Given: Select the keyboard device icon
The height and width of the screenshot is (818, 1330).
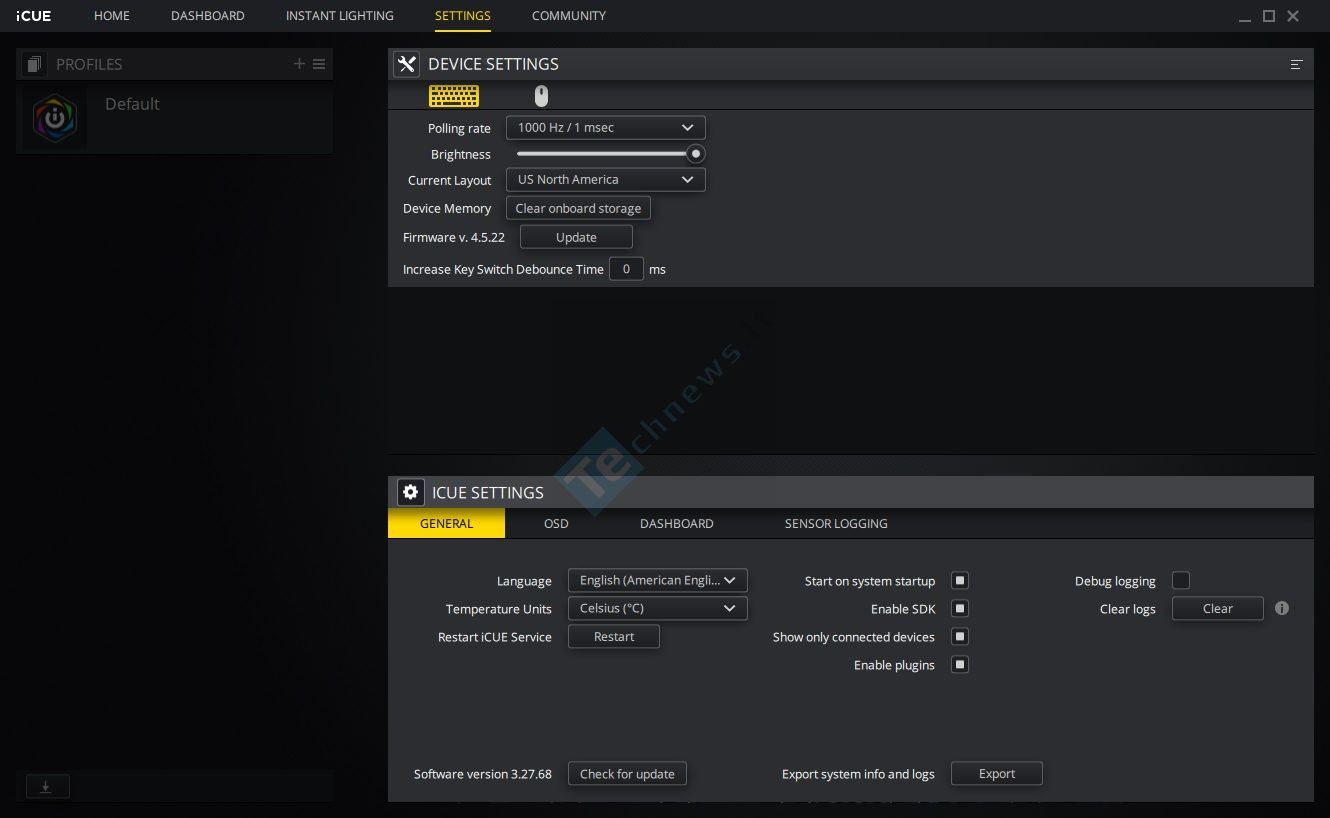Looking at the screenshot, I should point(454,96).
